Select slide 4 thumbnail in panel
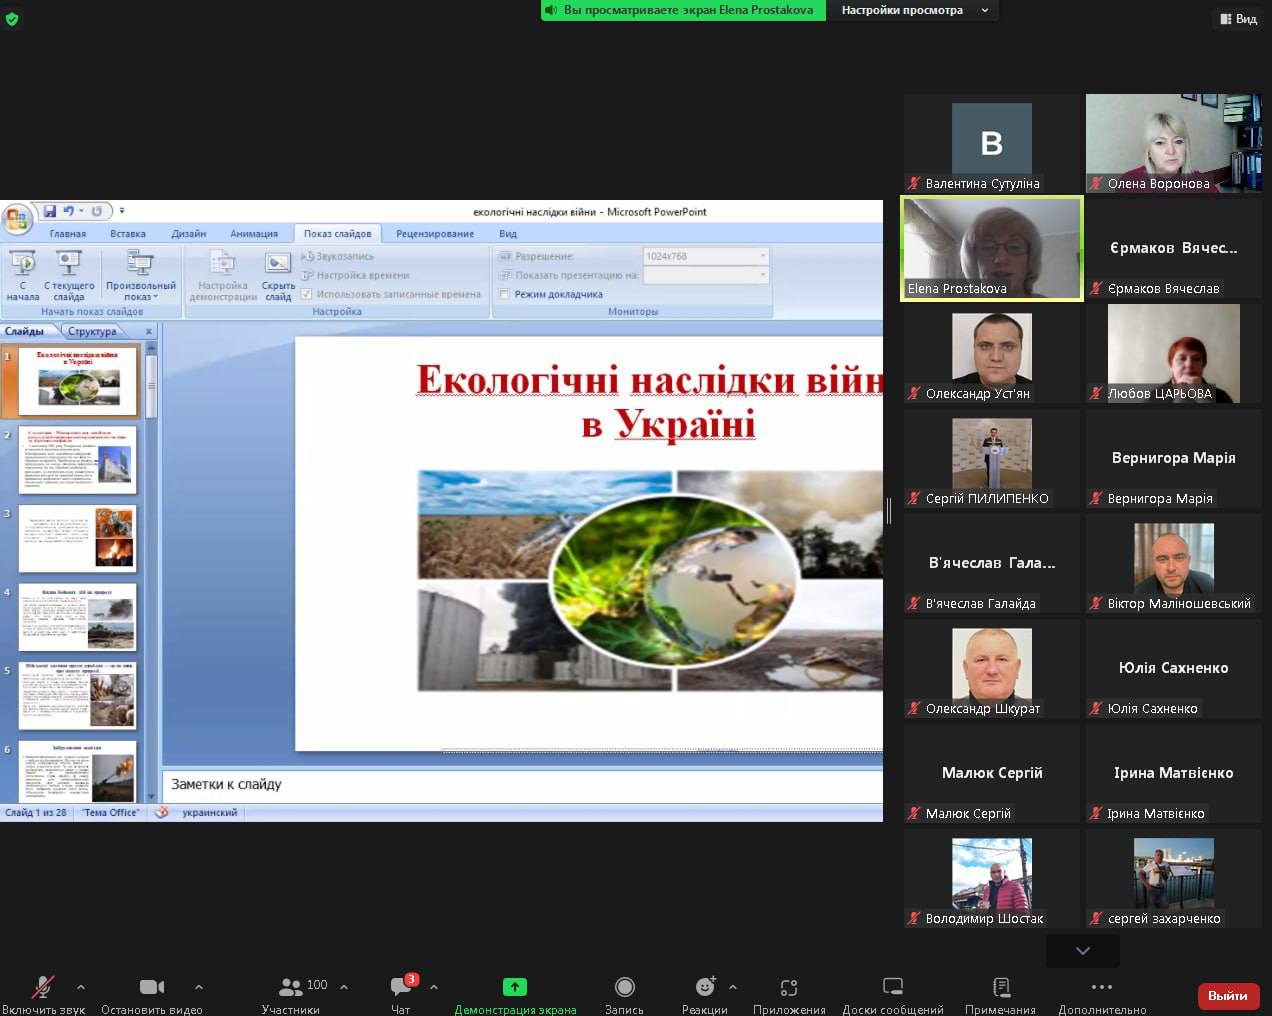1272x1016 pixels. [x=78, y=617]
